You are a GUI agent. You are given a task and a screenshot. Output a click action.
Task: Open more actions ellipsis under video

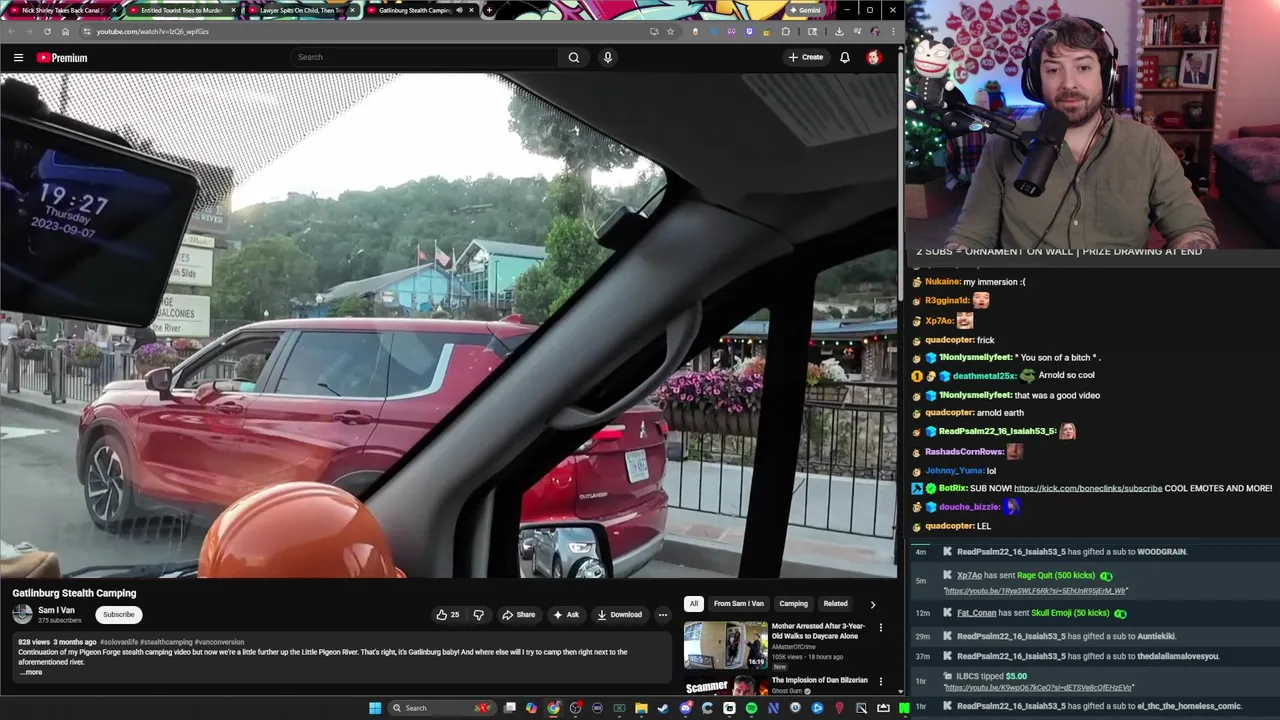(x=662, y=615)
